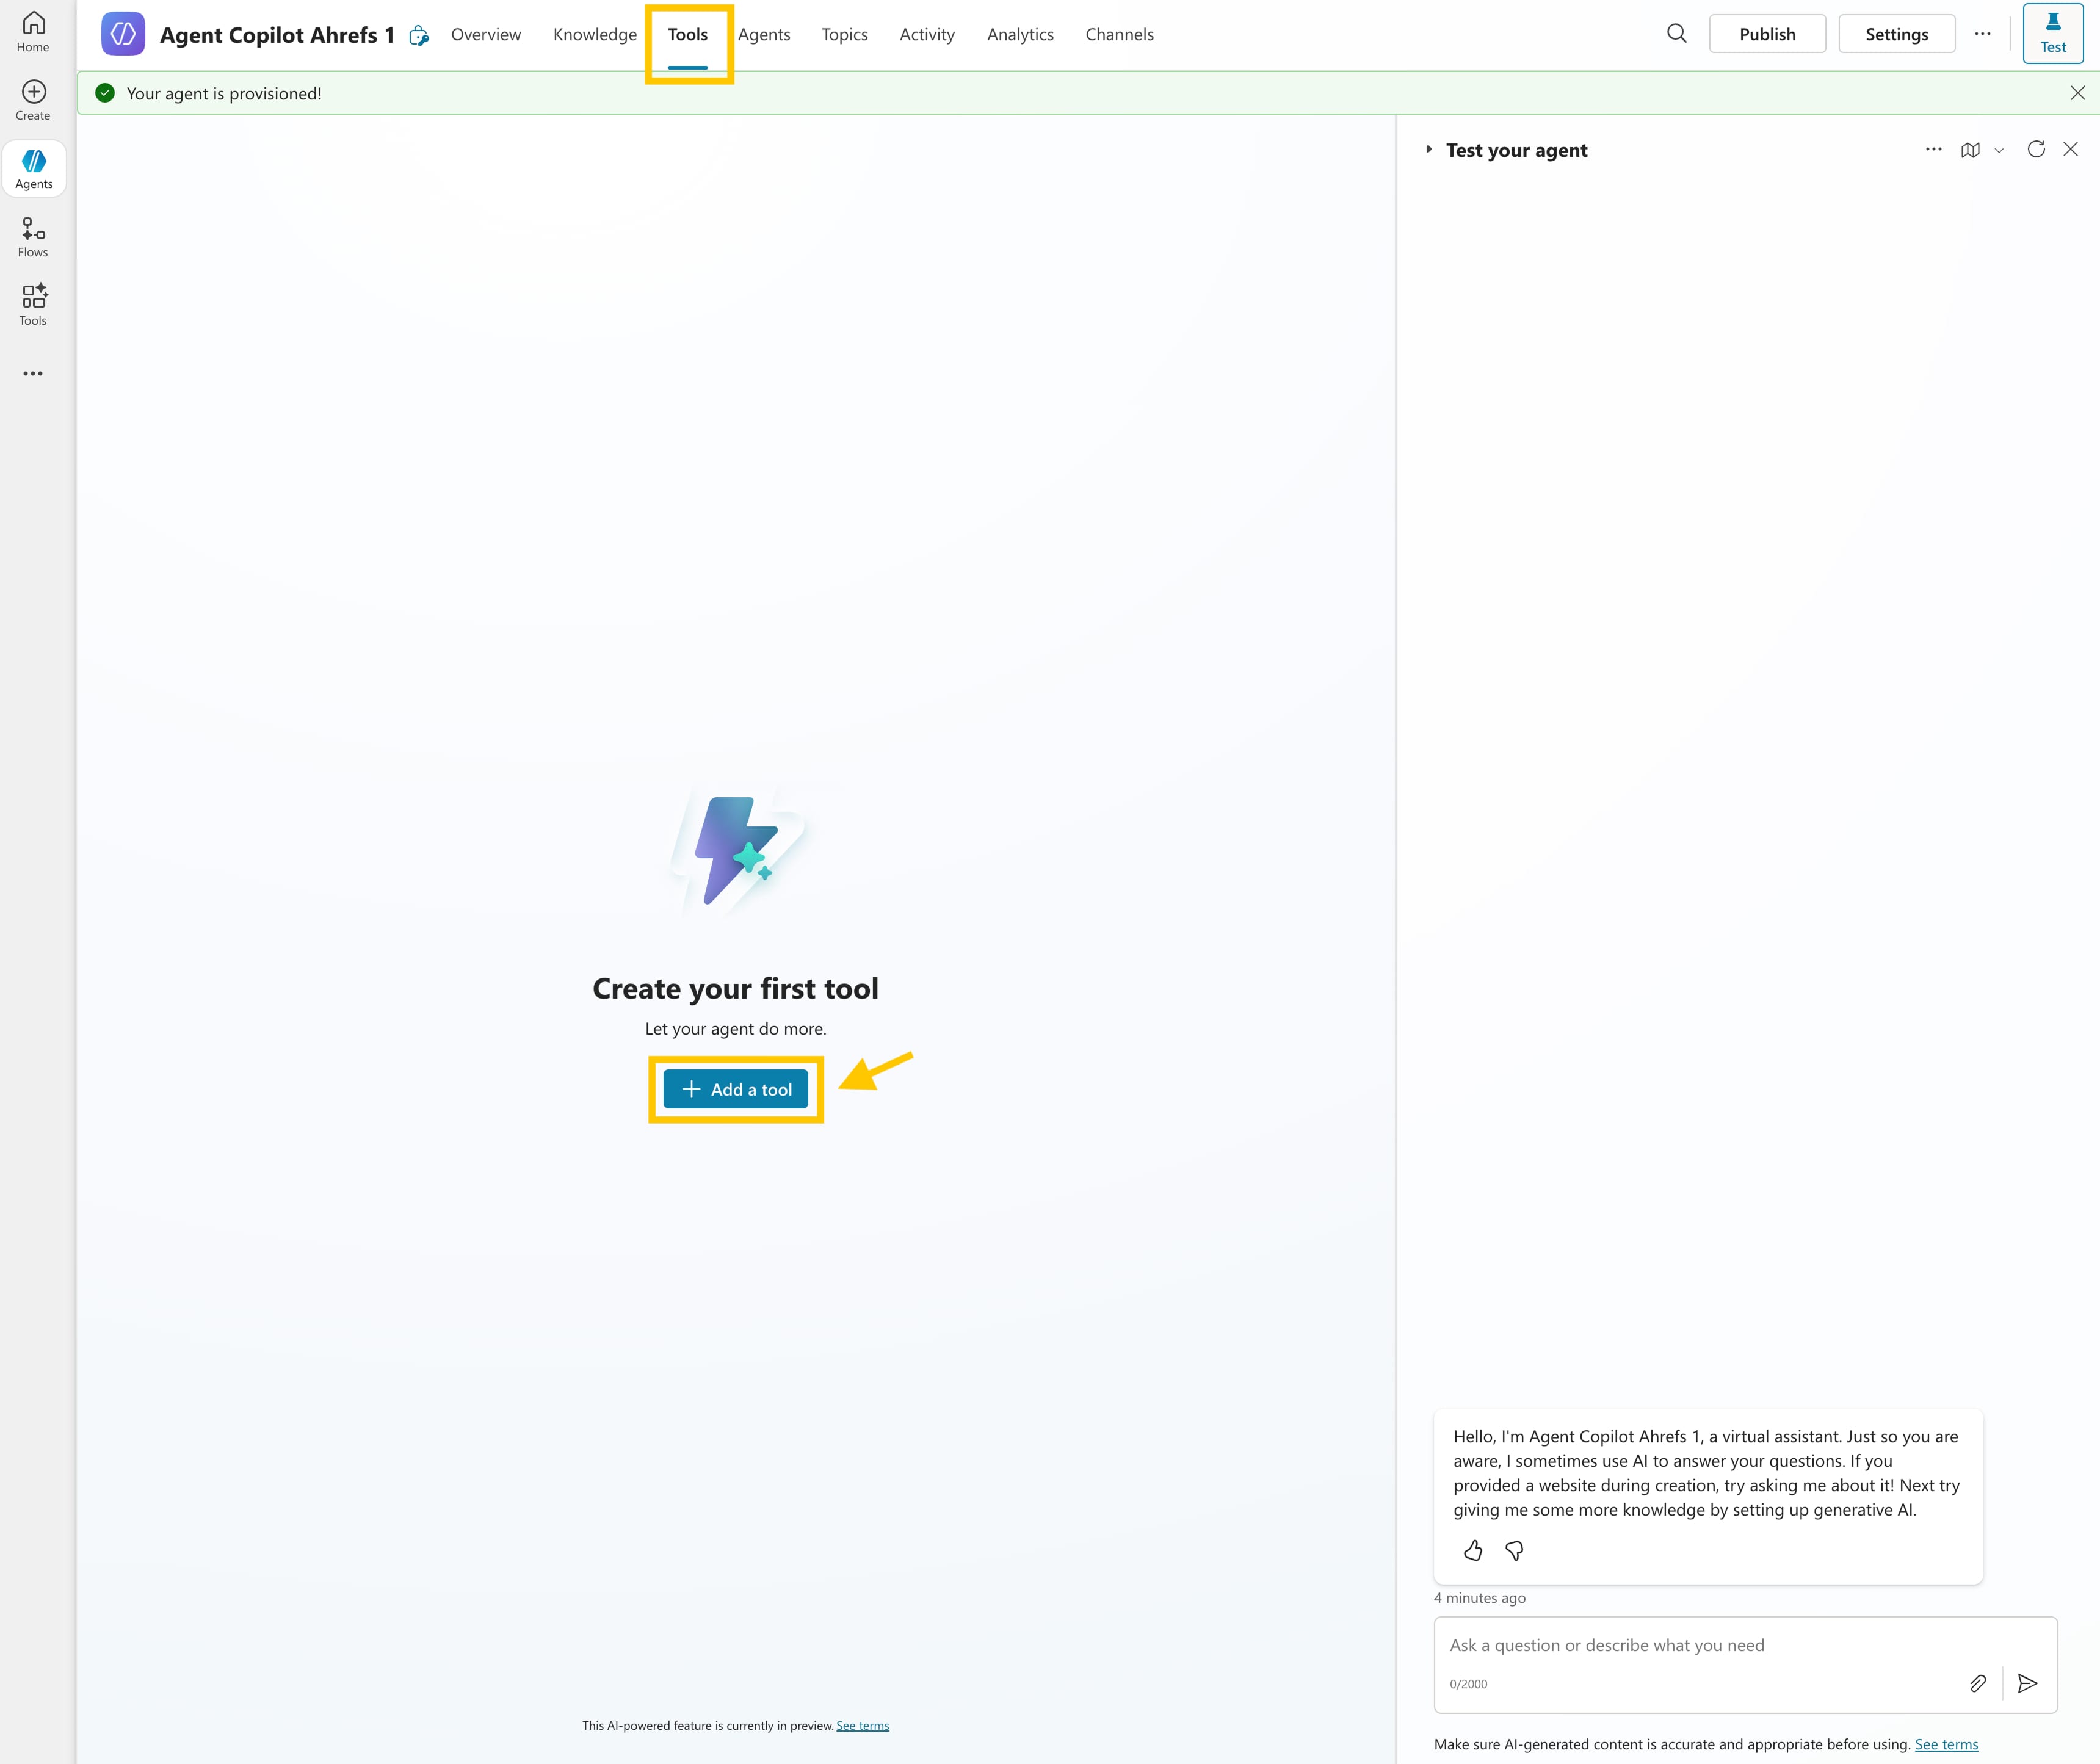Switch to the Knowledge tab
The image size is (2100, 1764).
coord(594,35)
